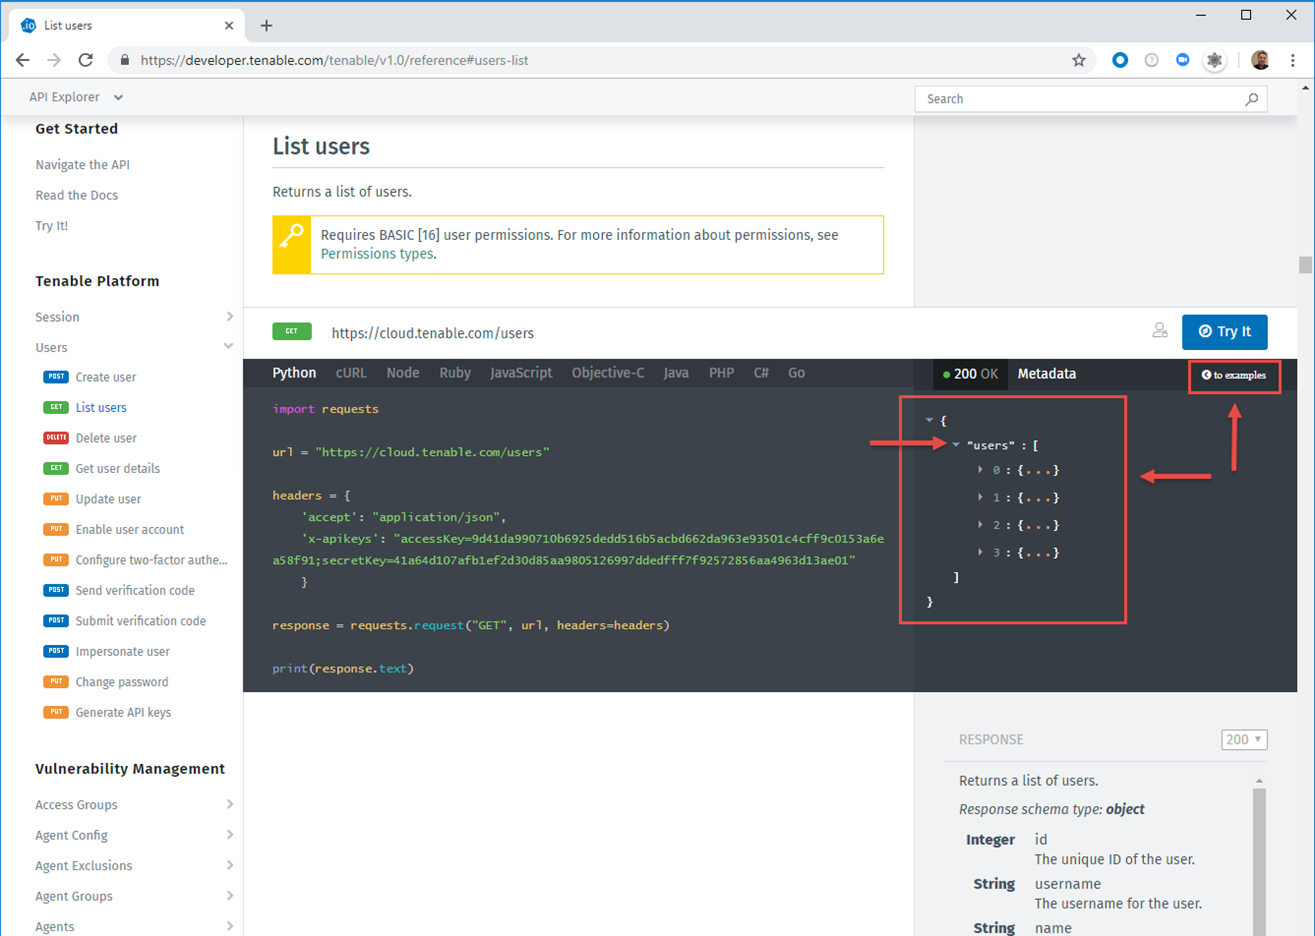Viewport: 1315px width, 936px height.
Task: Click the PUT badge for Update user
Action: click(56, 499)
